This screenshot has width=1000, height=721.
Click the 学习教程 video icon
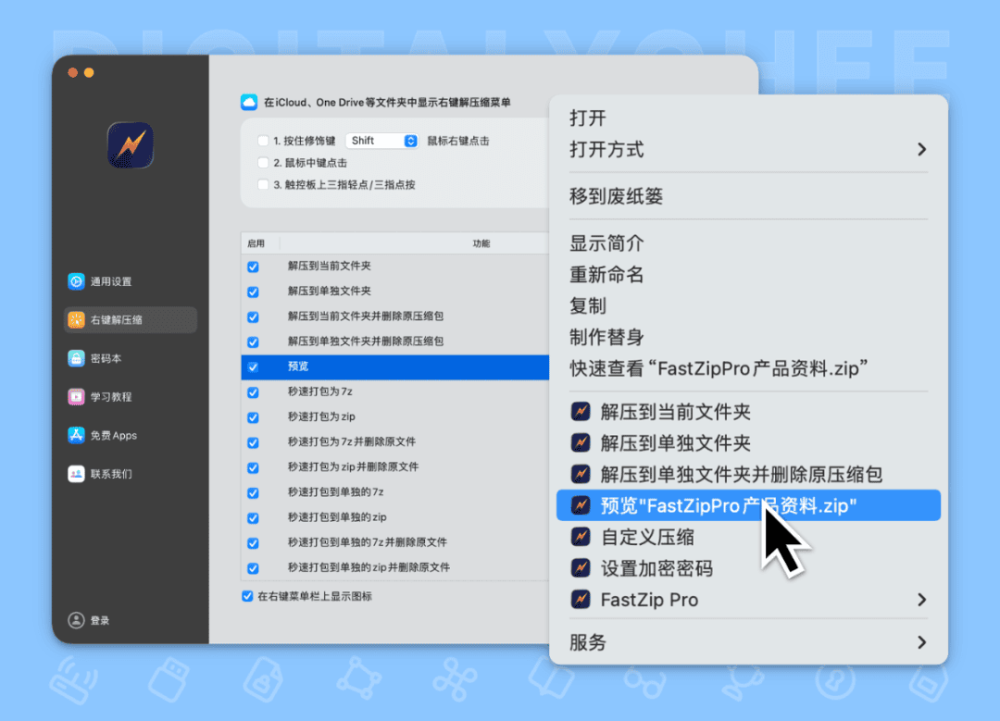point(76,397)
